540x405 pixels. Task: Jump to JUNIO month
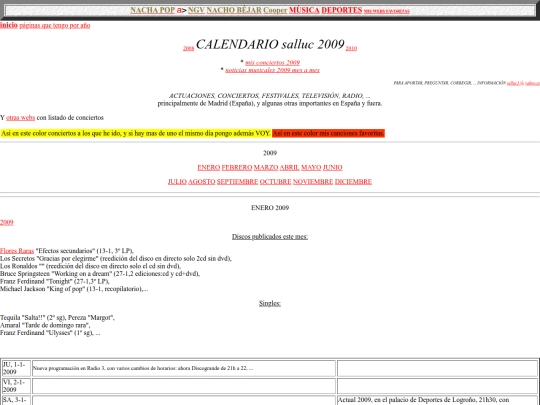333,168
